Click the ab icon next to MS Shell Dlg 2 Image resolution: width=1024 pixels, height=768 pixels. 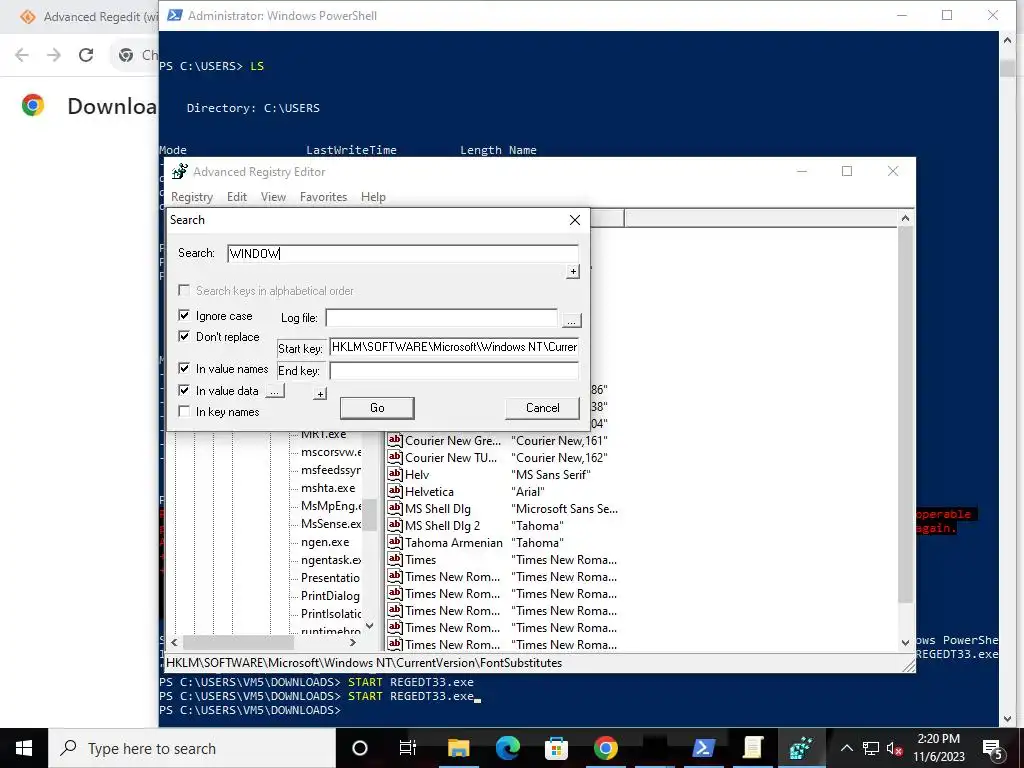(x=394, y=525)
